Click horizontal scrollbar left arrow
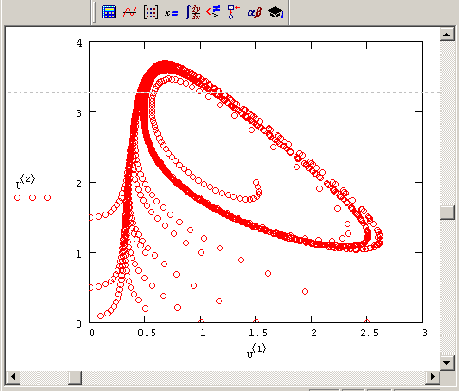The height and width of the screenshot is (391, 459). [13, 377]
